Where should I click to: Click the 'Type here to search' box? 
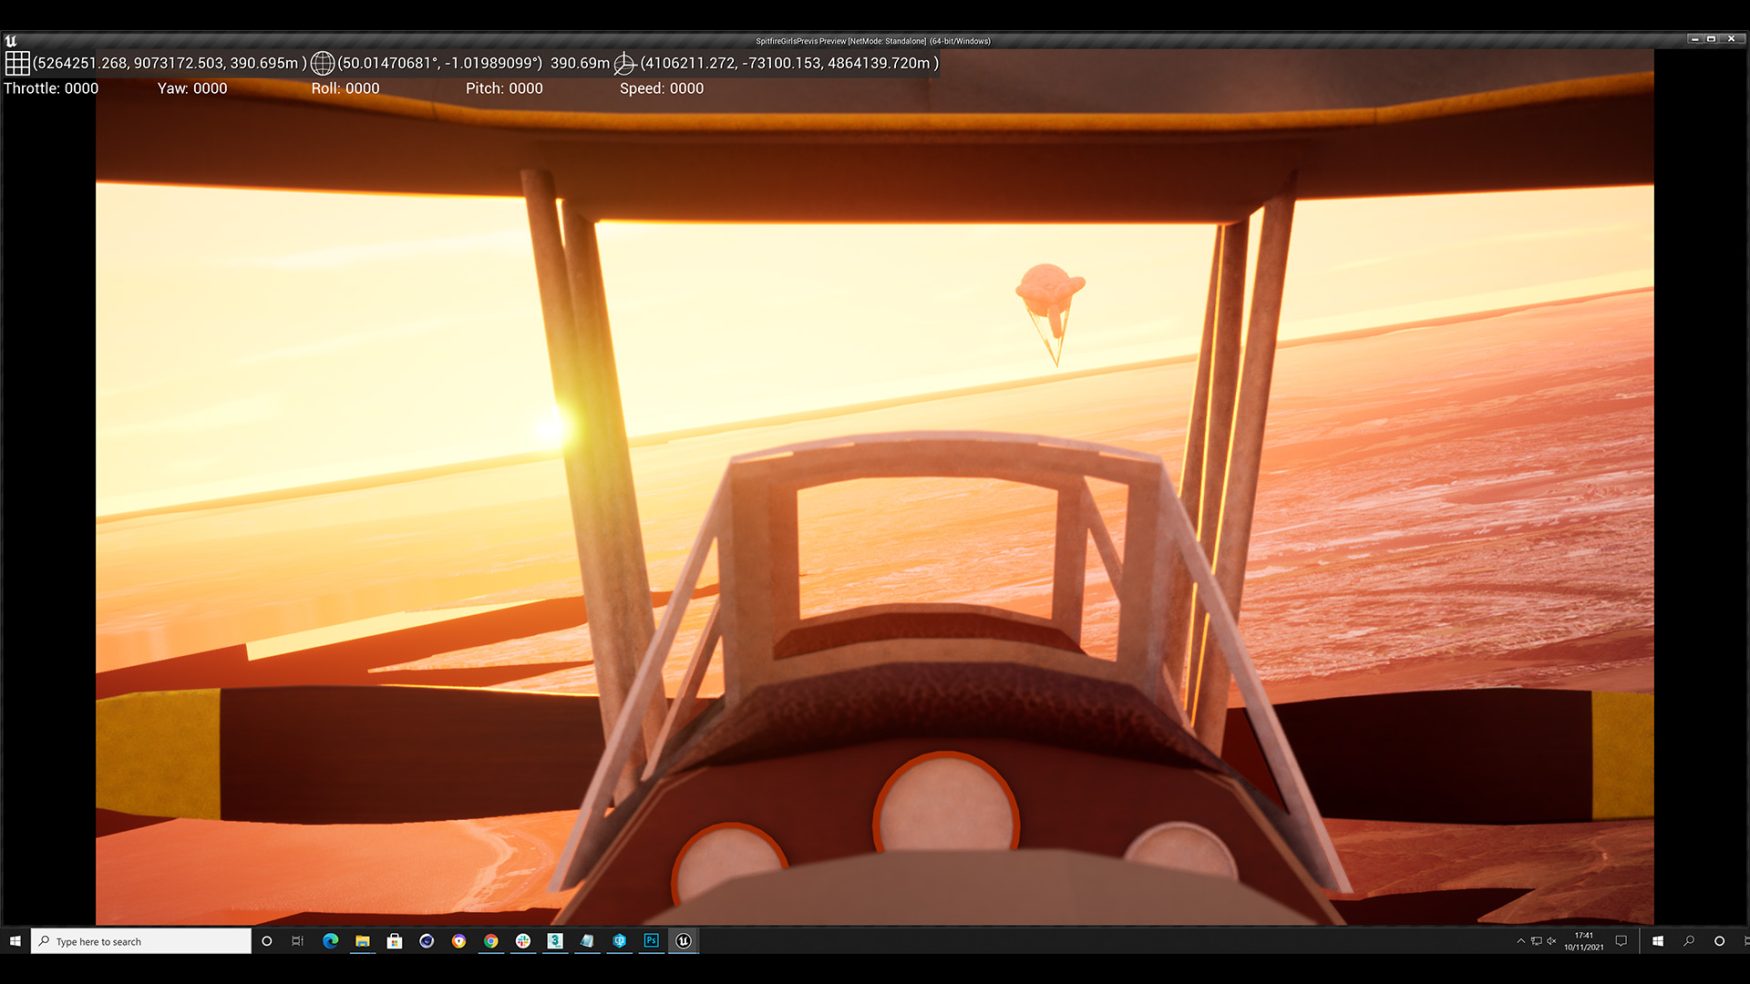141,941
